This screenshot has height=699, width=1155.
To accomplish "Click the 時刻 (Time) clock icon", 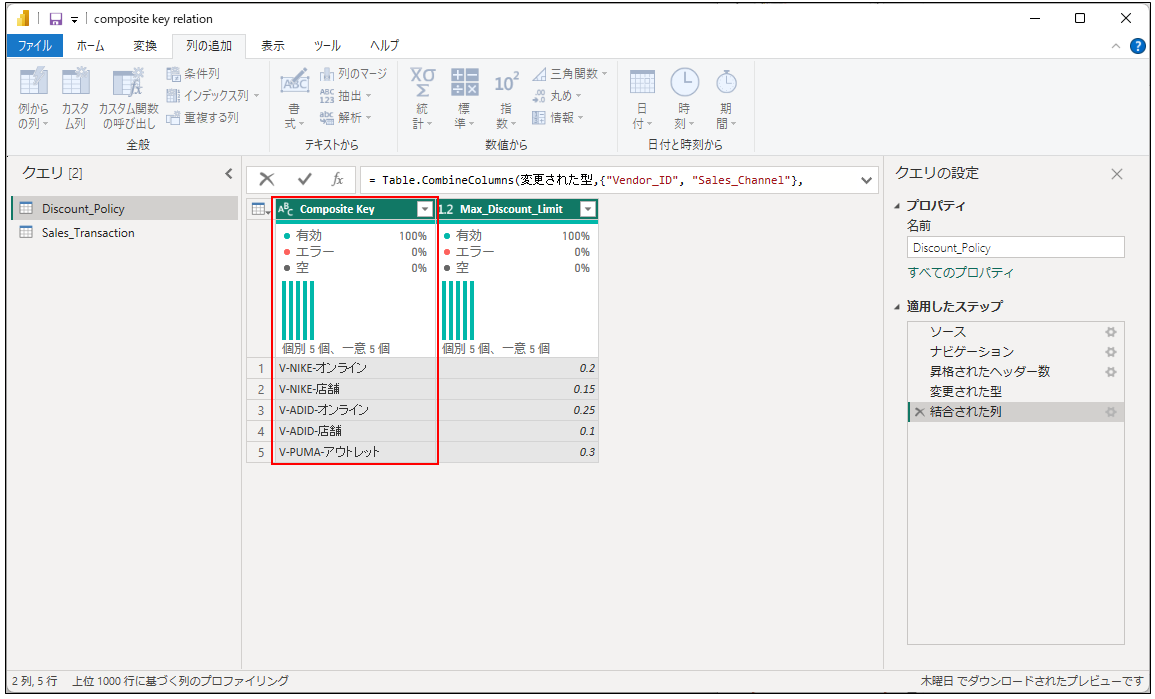I will 684,82.
